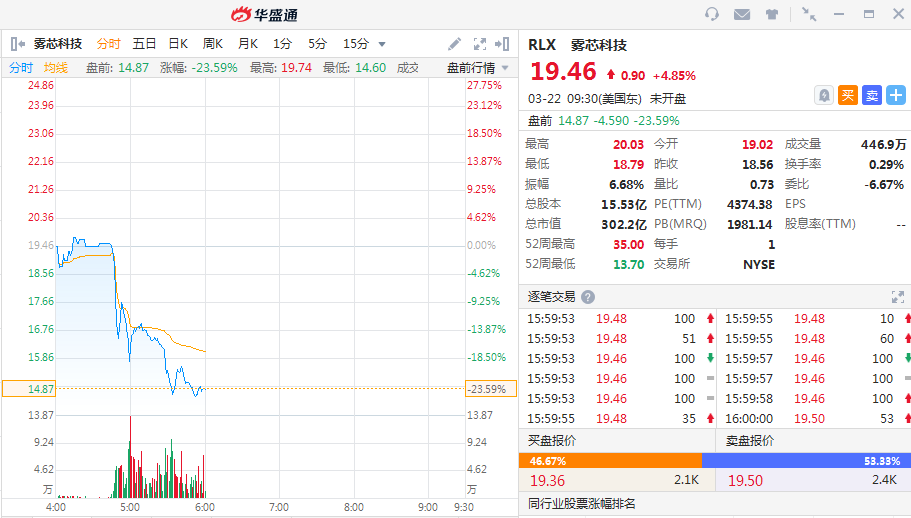Image resolution: width=911 pixels, height=518 pixels.
Task: Select the pencil drawing tool
Action: (454, 44)
